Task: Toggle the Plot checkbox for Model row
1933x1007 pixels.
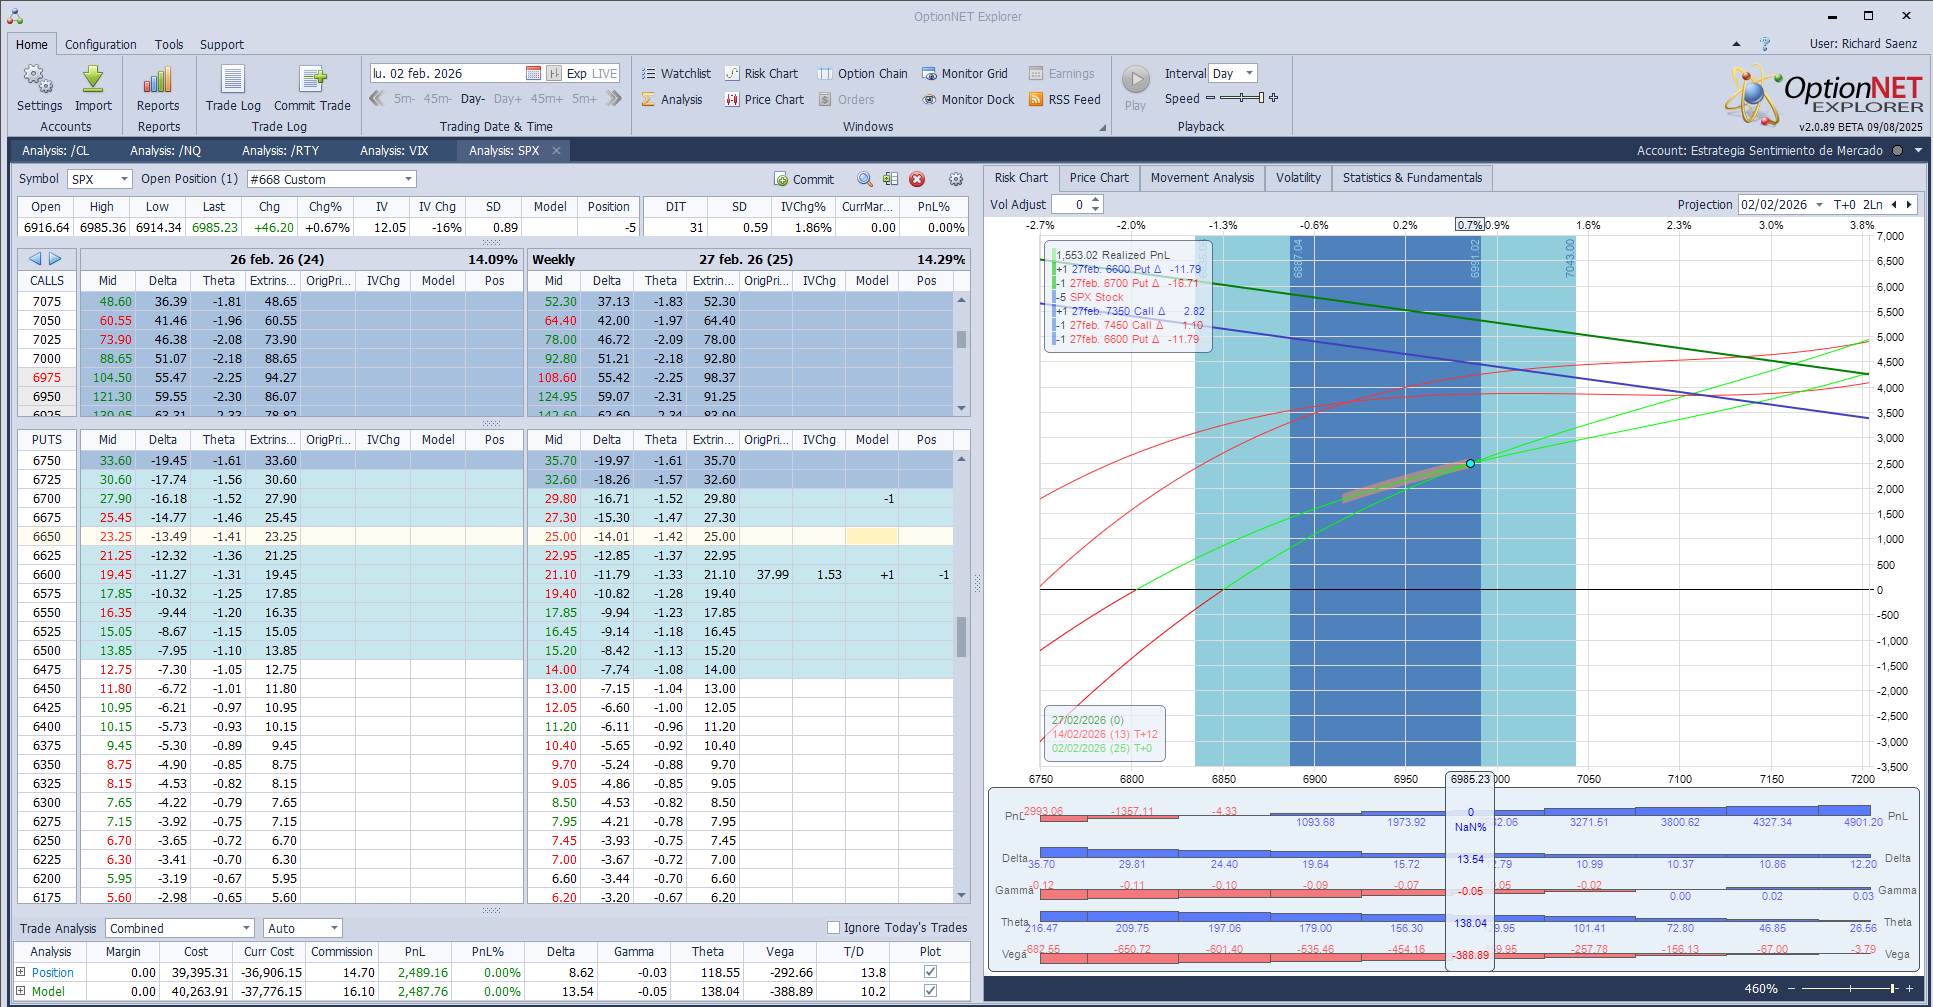Action: pyautogui.click(x=931, y=991)
